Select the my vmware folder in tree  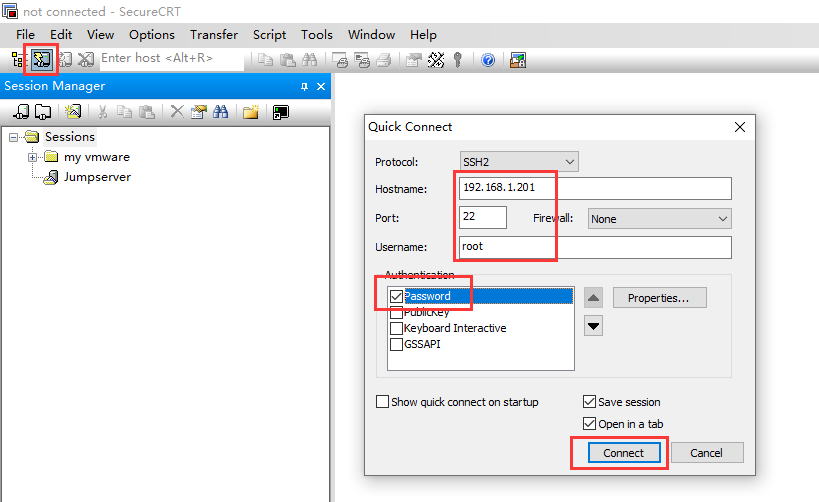tap(97, 157)
